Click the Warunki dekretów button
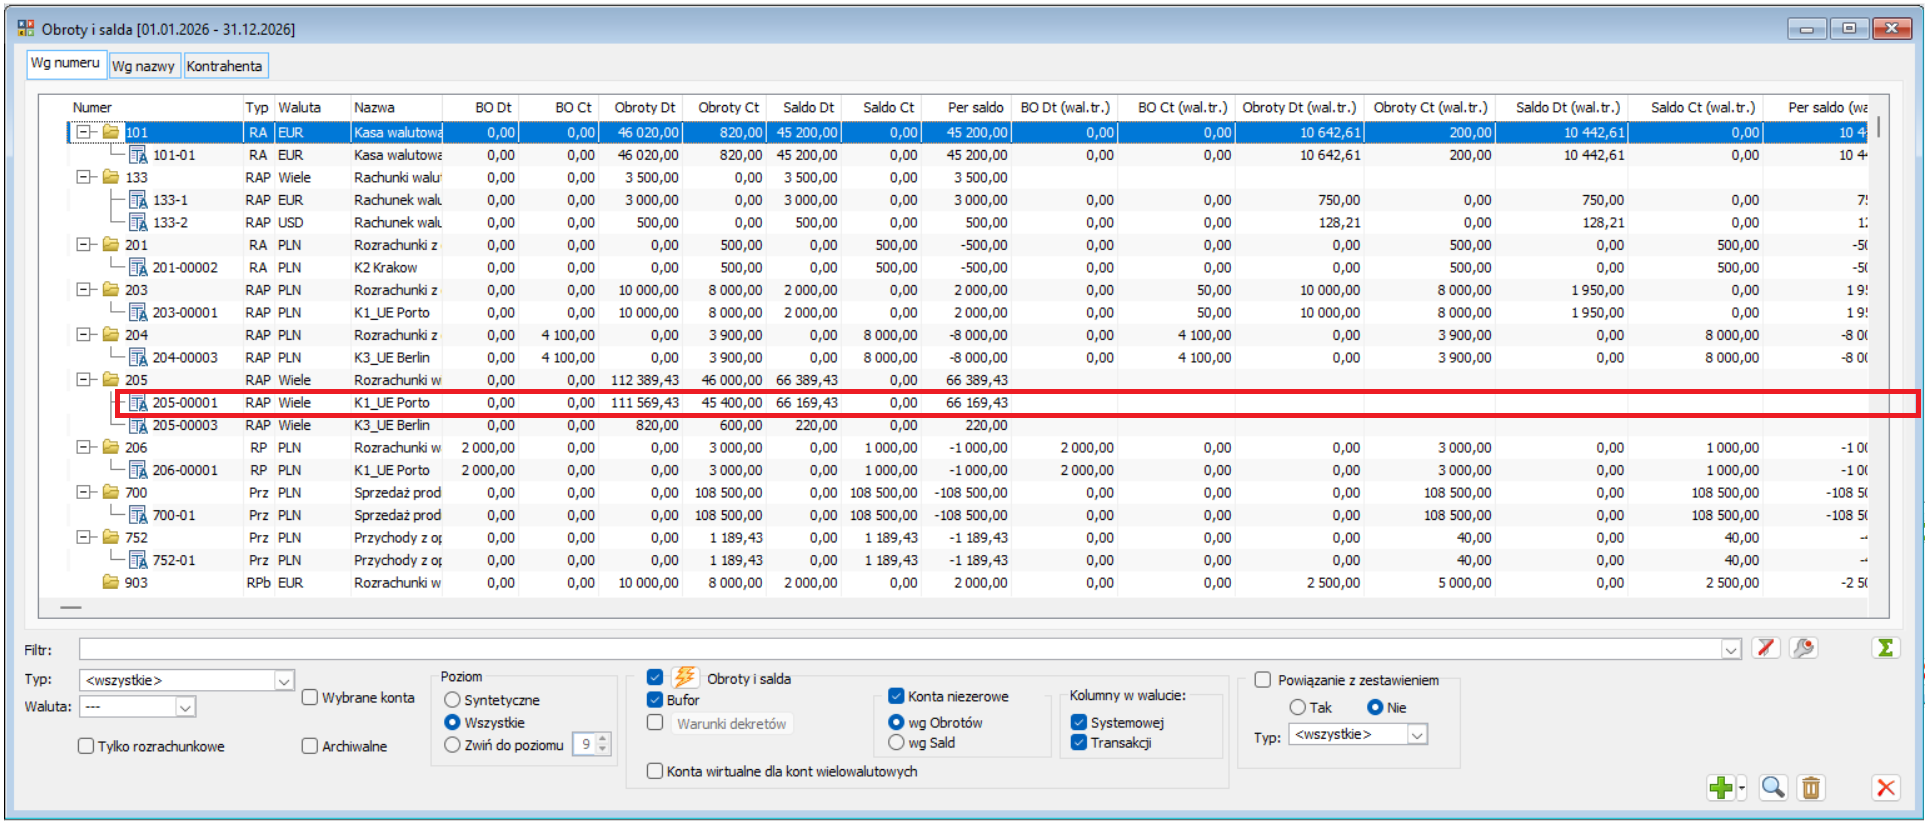Screen dimensions: 1927x824 click(x=731, y=724)
